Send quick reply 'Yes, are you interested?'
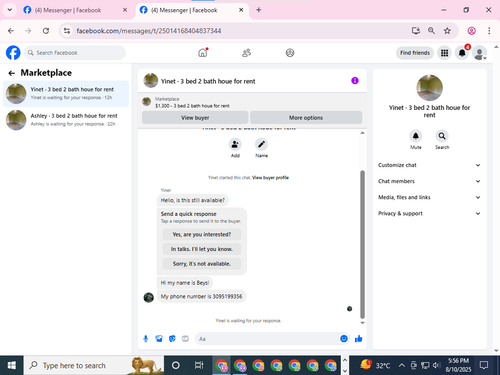Viewport: 500px width, 375px height. (x=202, y=234)
